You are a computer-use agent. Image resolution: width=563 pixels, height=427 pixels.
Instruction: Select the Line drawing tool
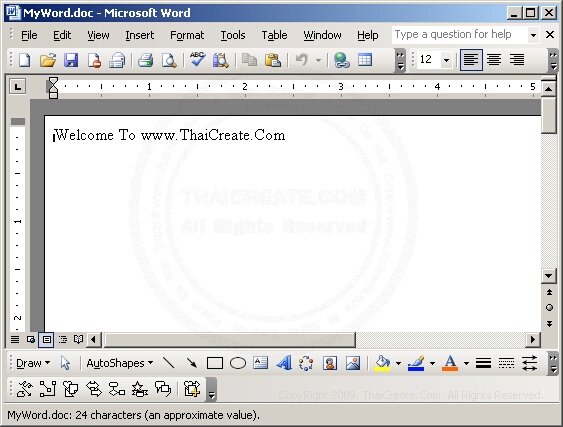pyautogui.click(x=168, y=363)
